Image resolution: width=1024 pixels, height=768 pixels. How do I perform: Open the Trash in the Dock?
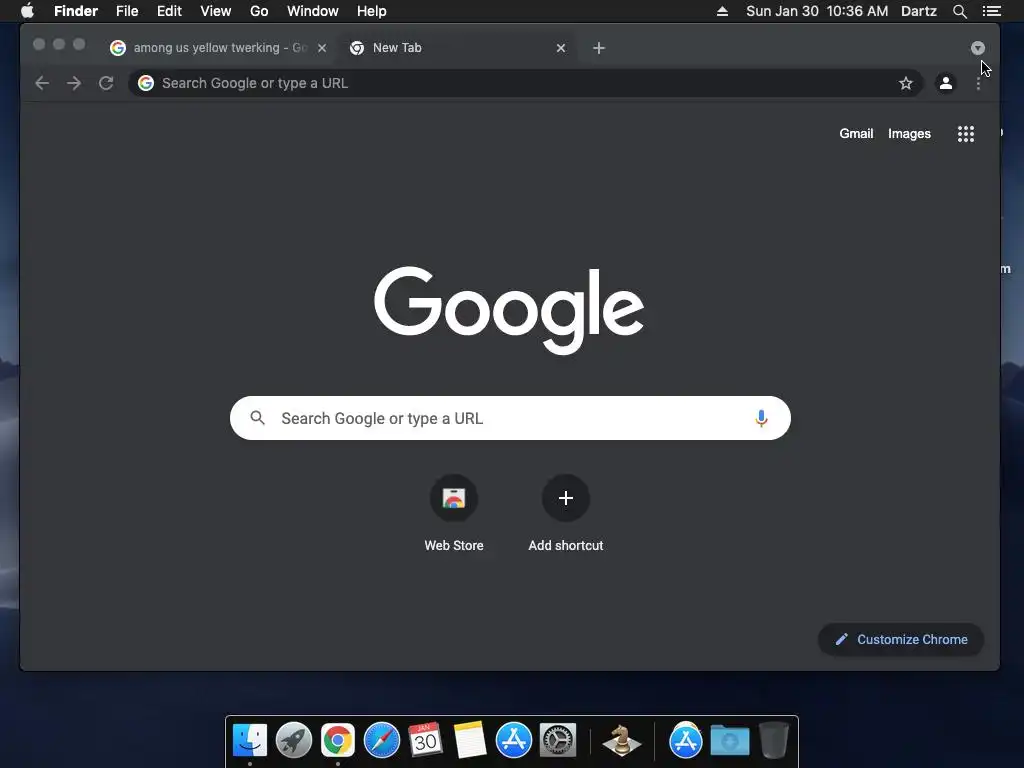point(773,740)
